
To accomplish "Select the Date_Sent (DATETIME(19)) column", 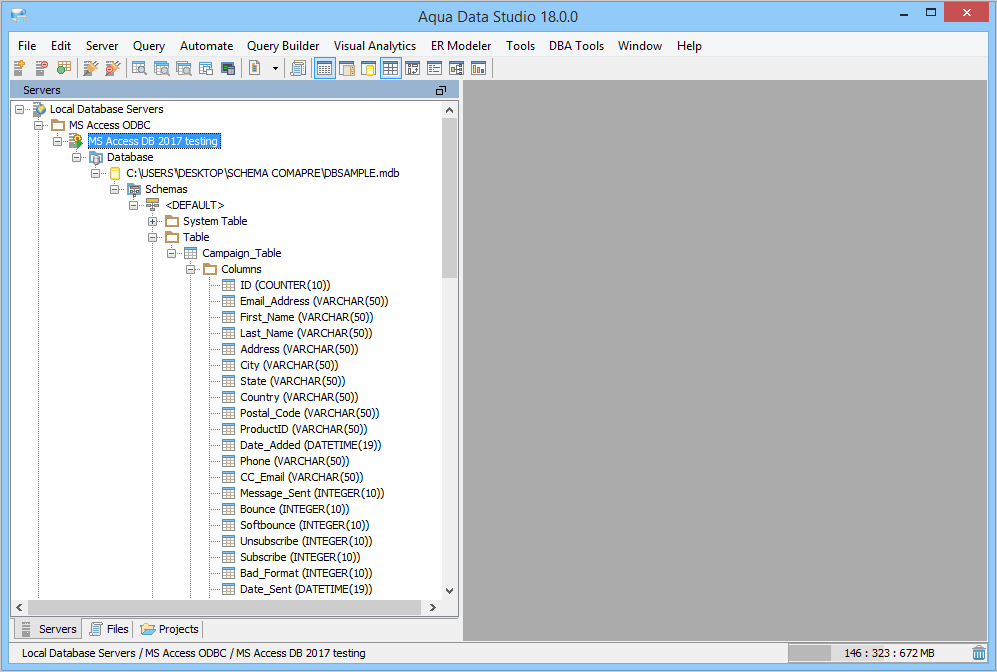I will [306, 589].
